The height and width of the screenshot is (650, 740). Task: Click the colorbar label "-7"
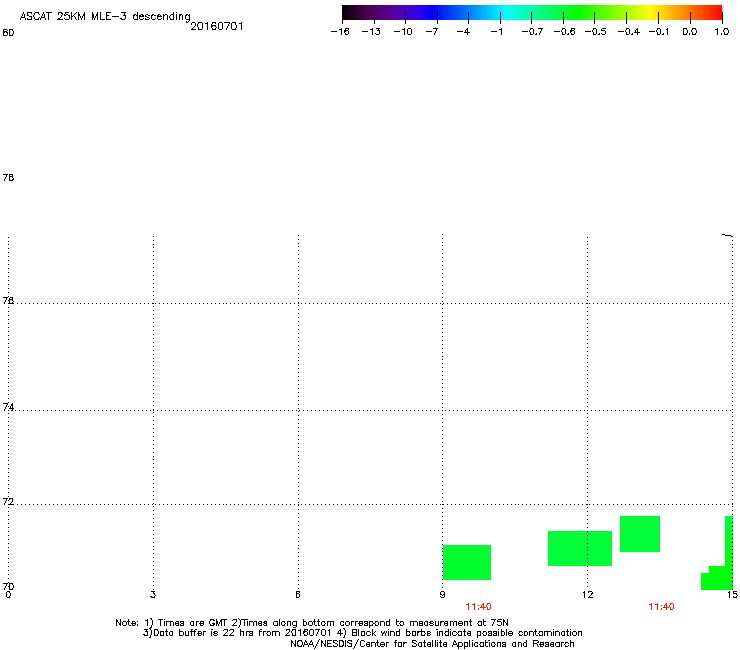(432, 32)
